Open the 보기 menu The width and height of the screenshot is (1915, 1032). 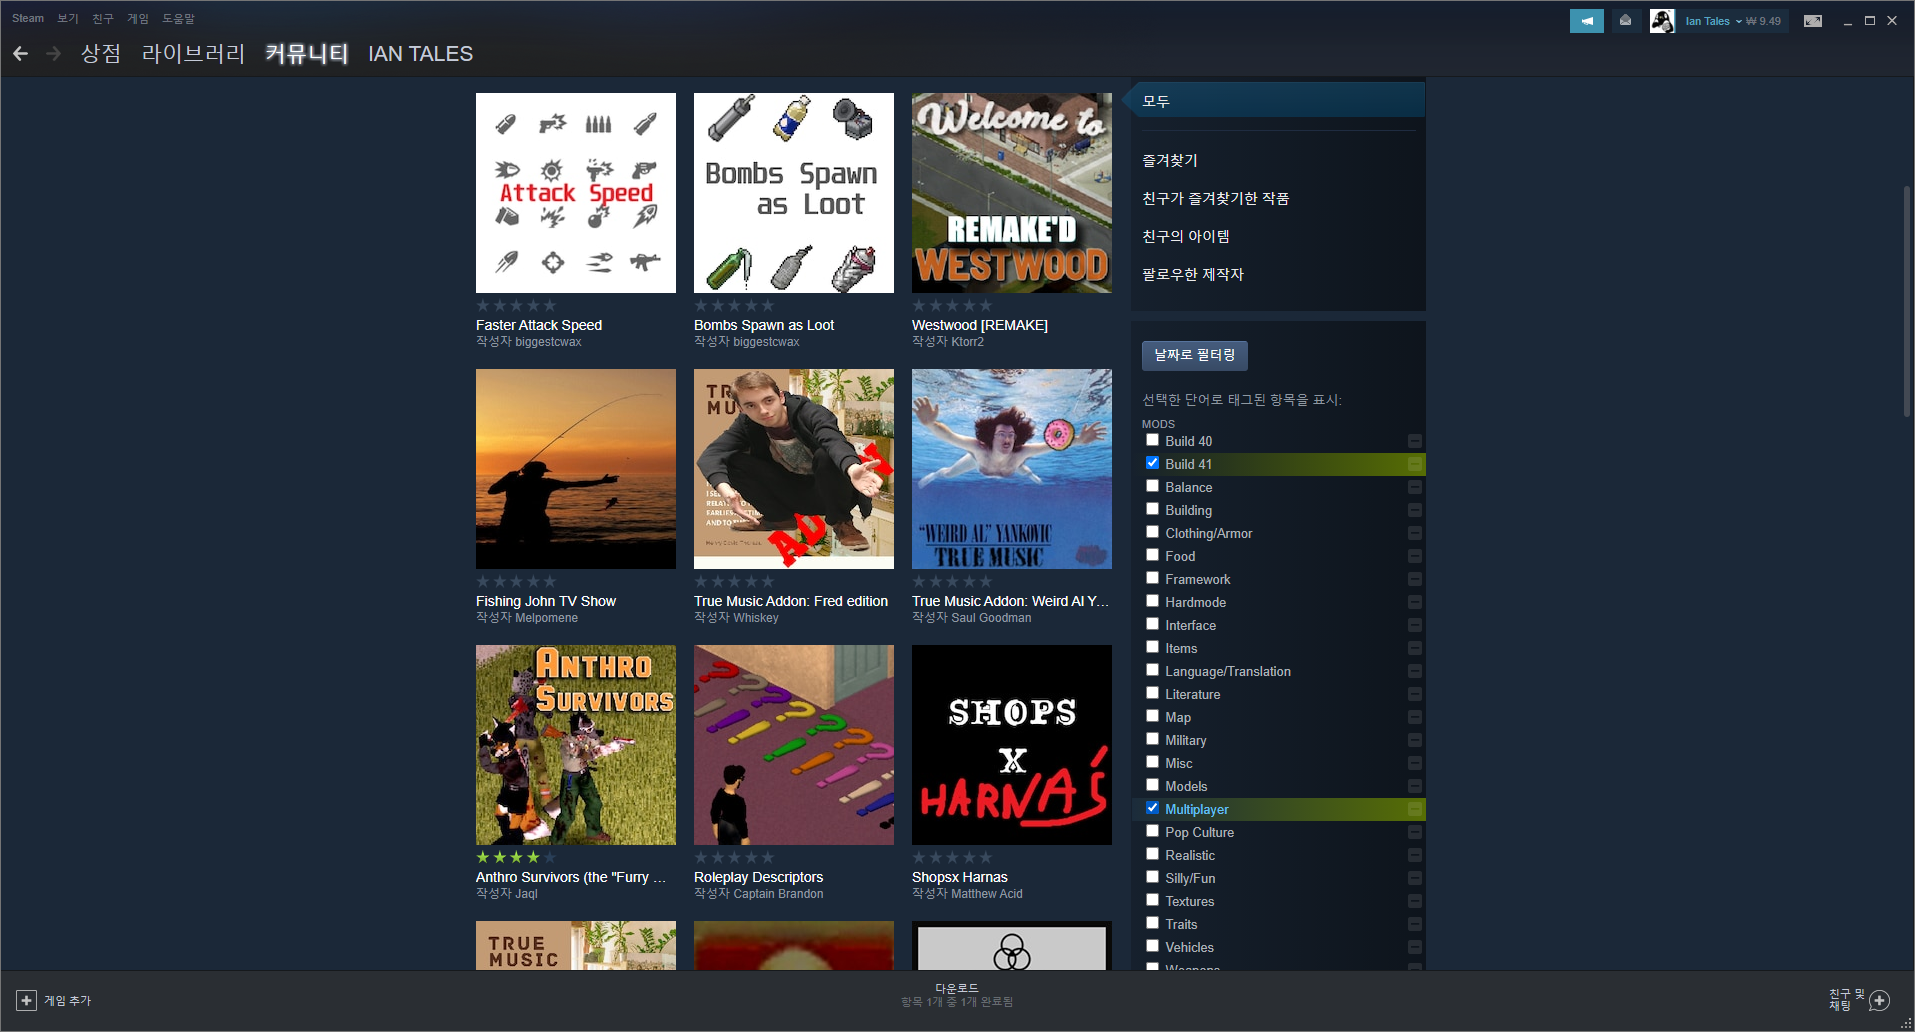68,18
